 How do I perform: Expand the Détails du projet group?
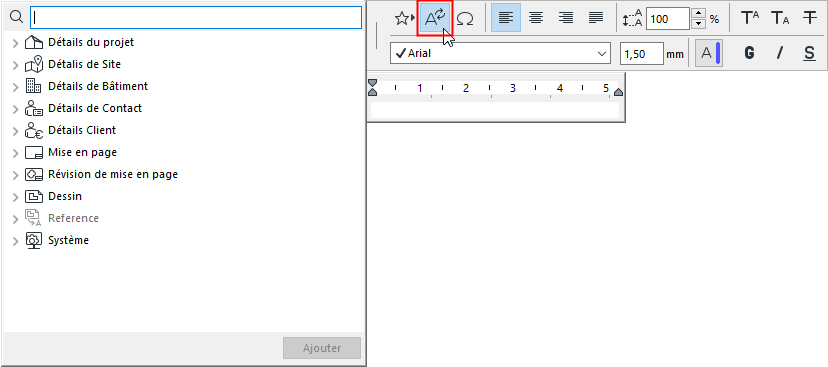[x=15, y=43]
